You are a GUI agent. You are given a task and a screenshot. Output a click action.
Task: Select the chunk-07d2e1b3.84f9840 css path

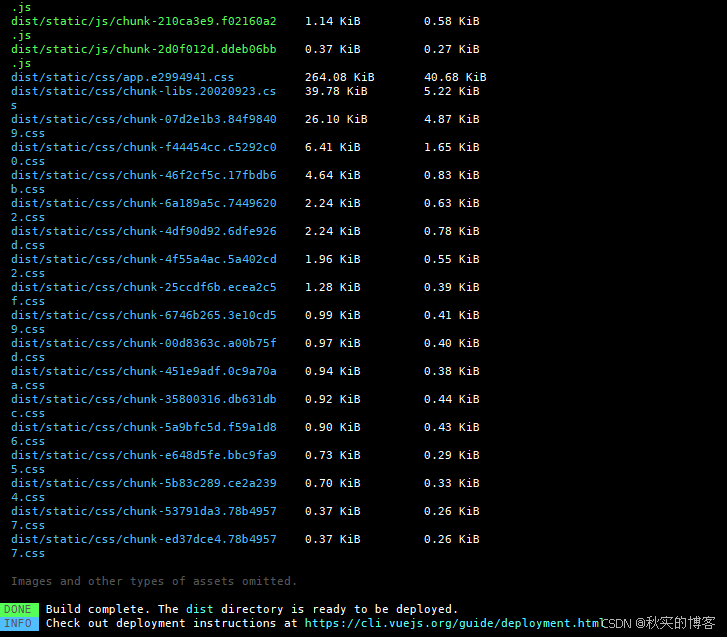tap(144, 119)
